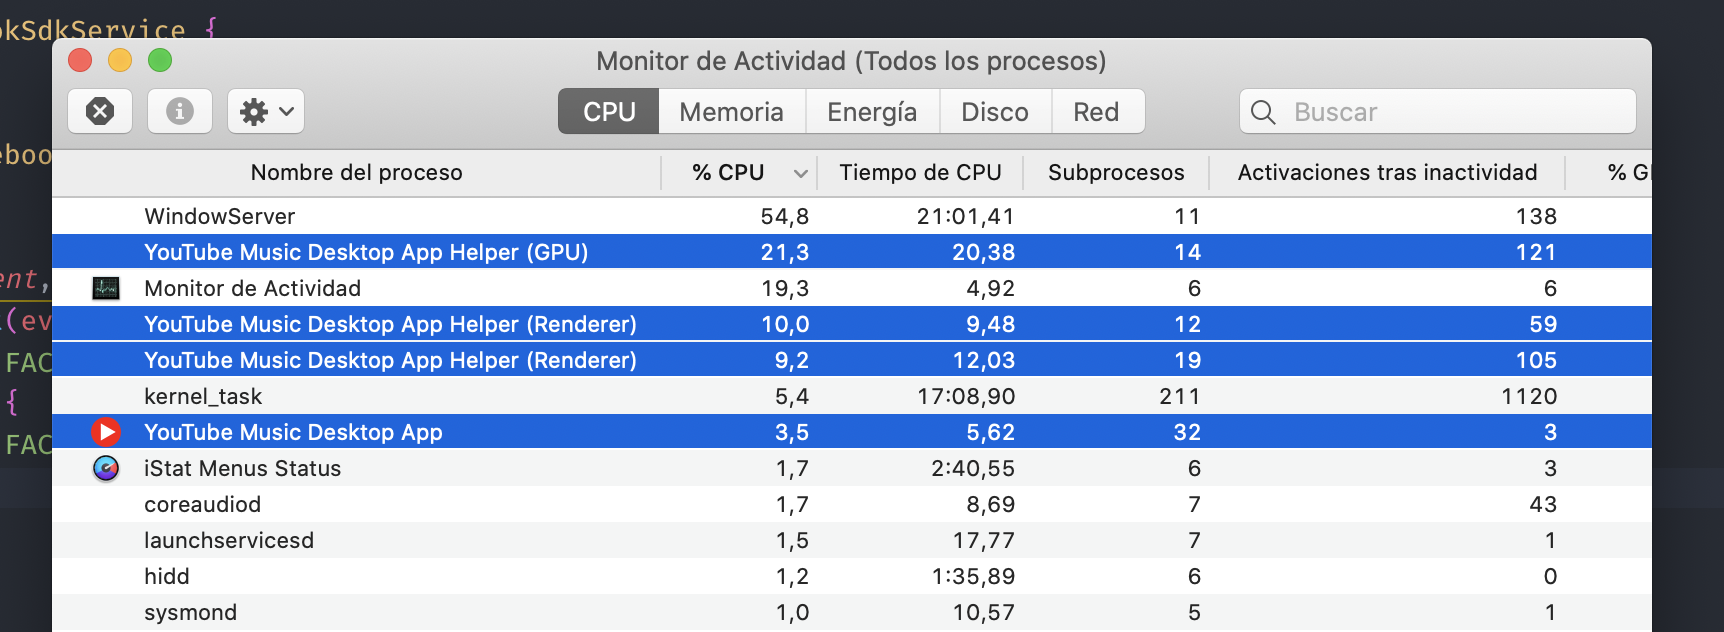Image resolution: width=1724 pixels, height=632 pixels.
Task: Sort by Tiempo de CPU column
Action: tap(921, 172)
